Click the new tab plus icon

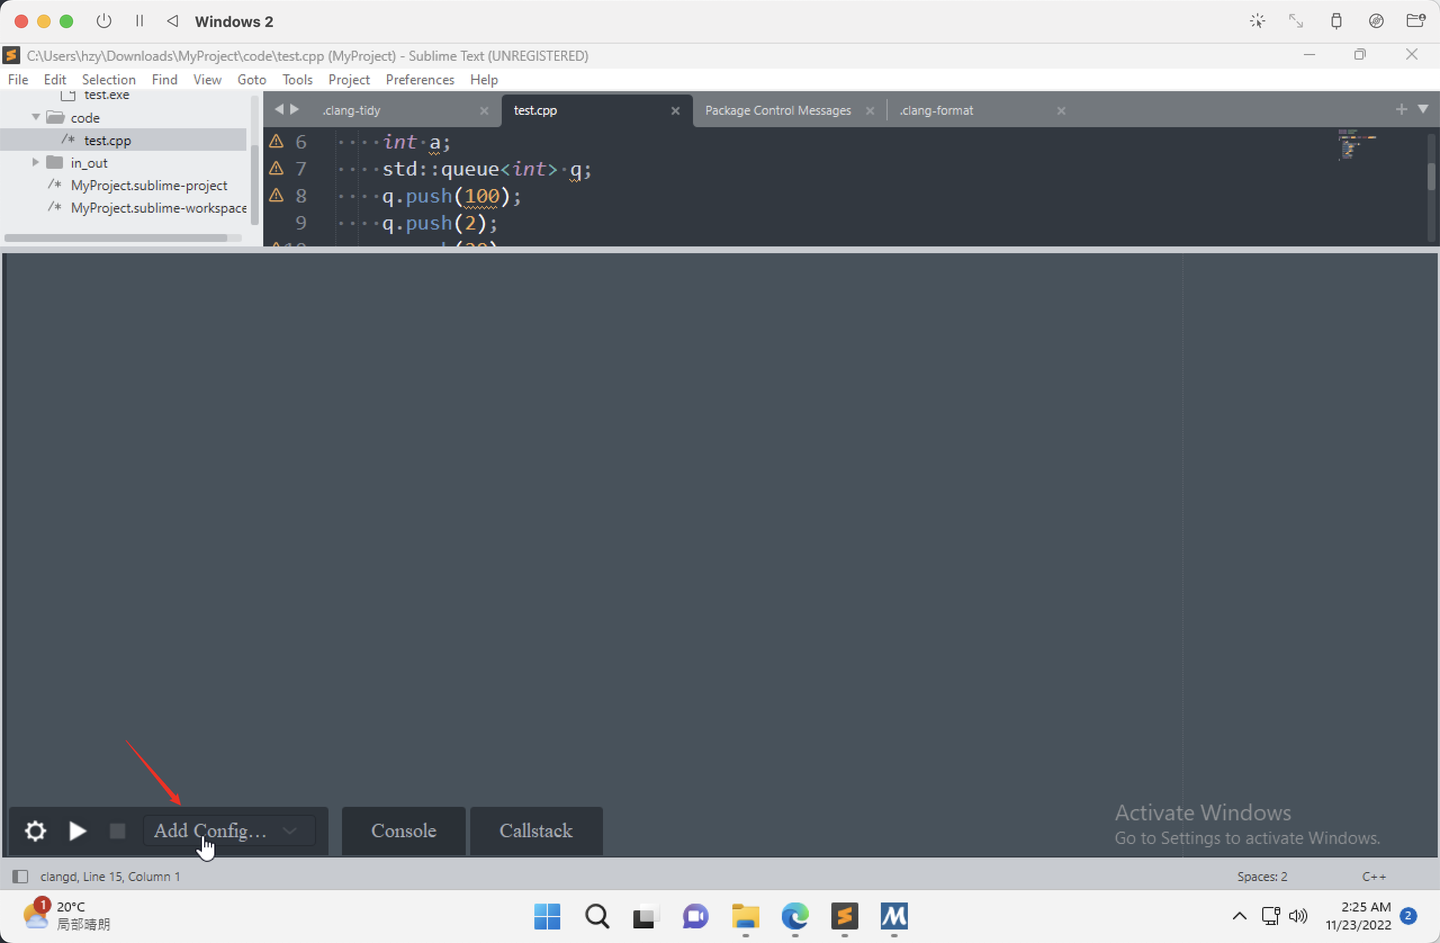tap(1401, 110)
